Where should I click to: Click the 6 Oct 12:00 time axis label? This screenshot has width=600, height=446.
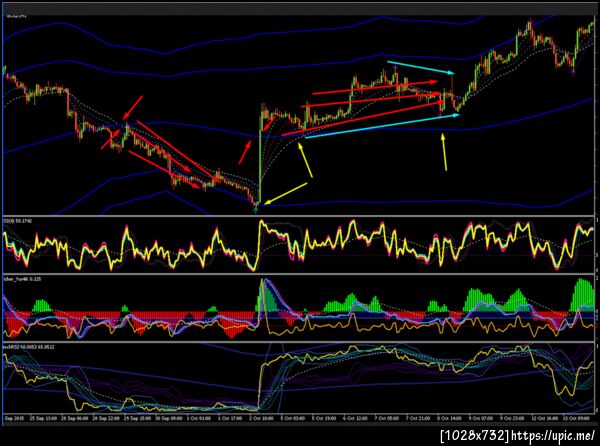click(x=356, y=418)
